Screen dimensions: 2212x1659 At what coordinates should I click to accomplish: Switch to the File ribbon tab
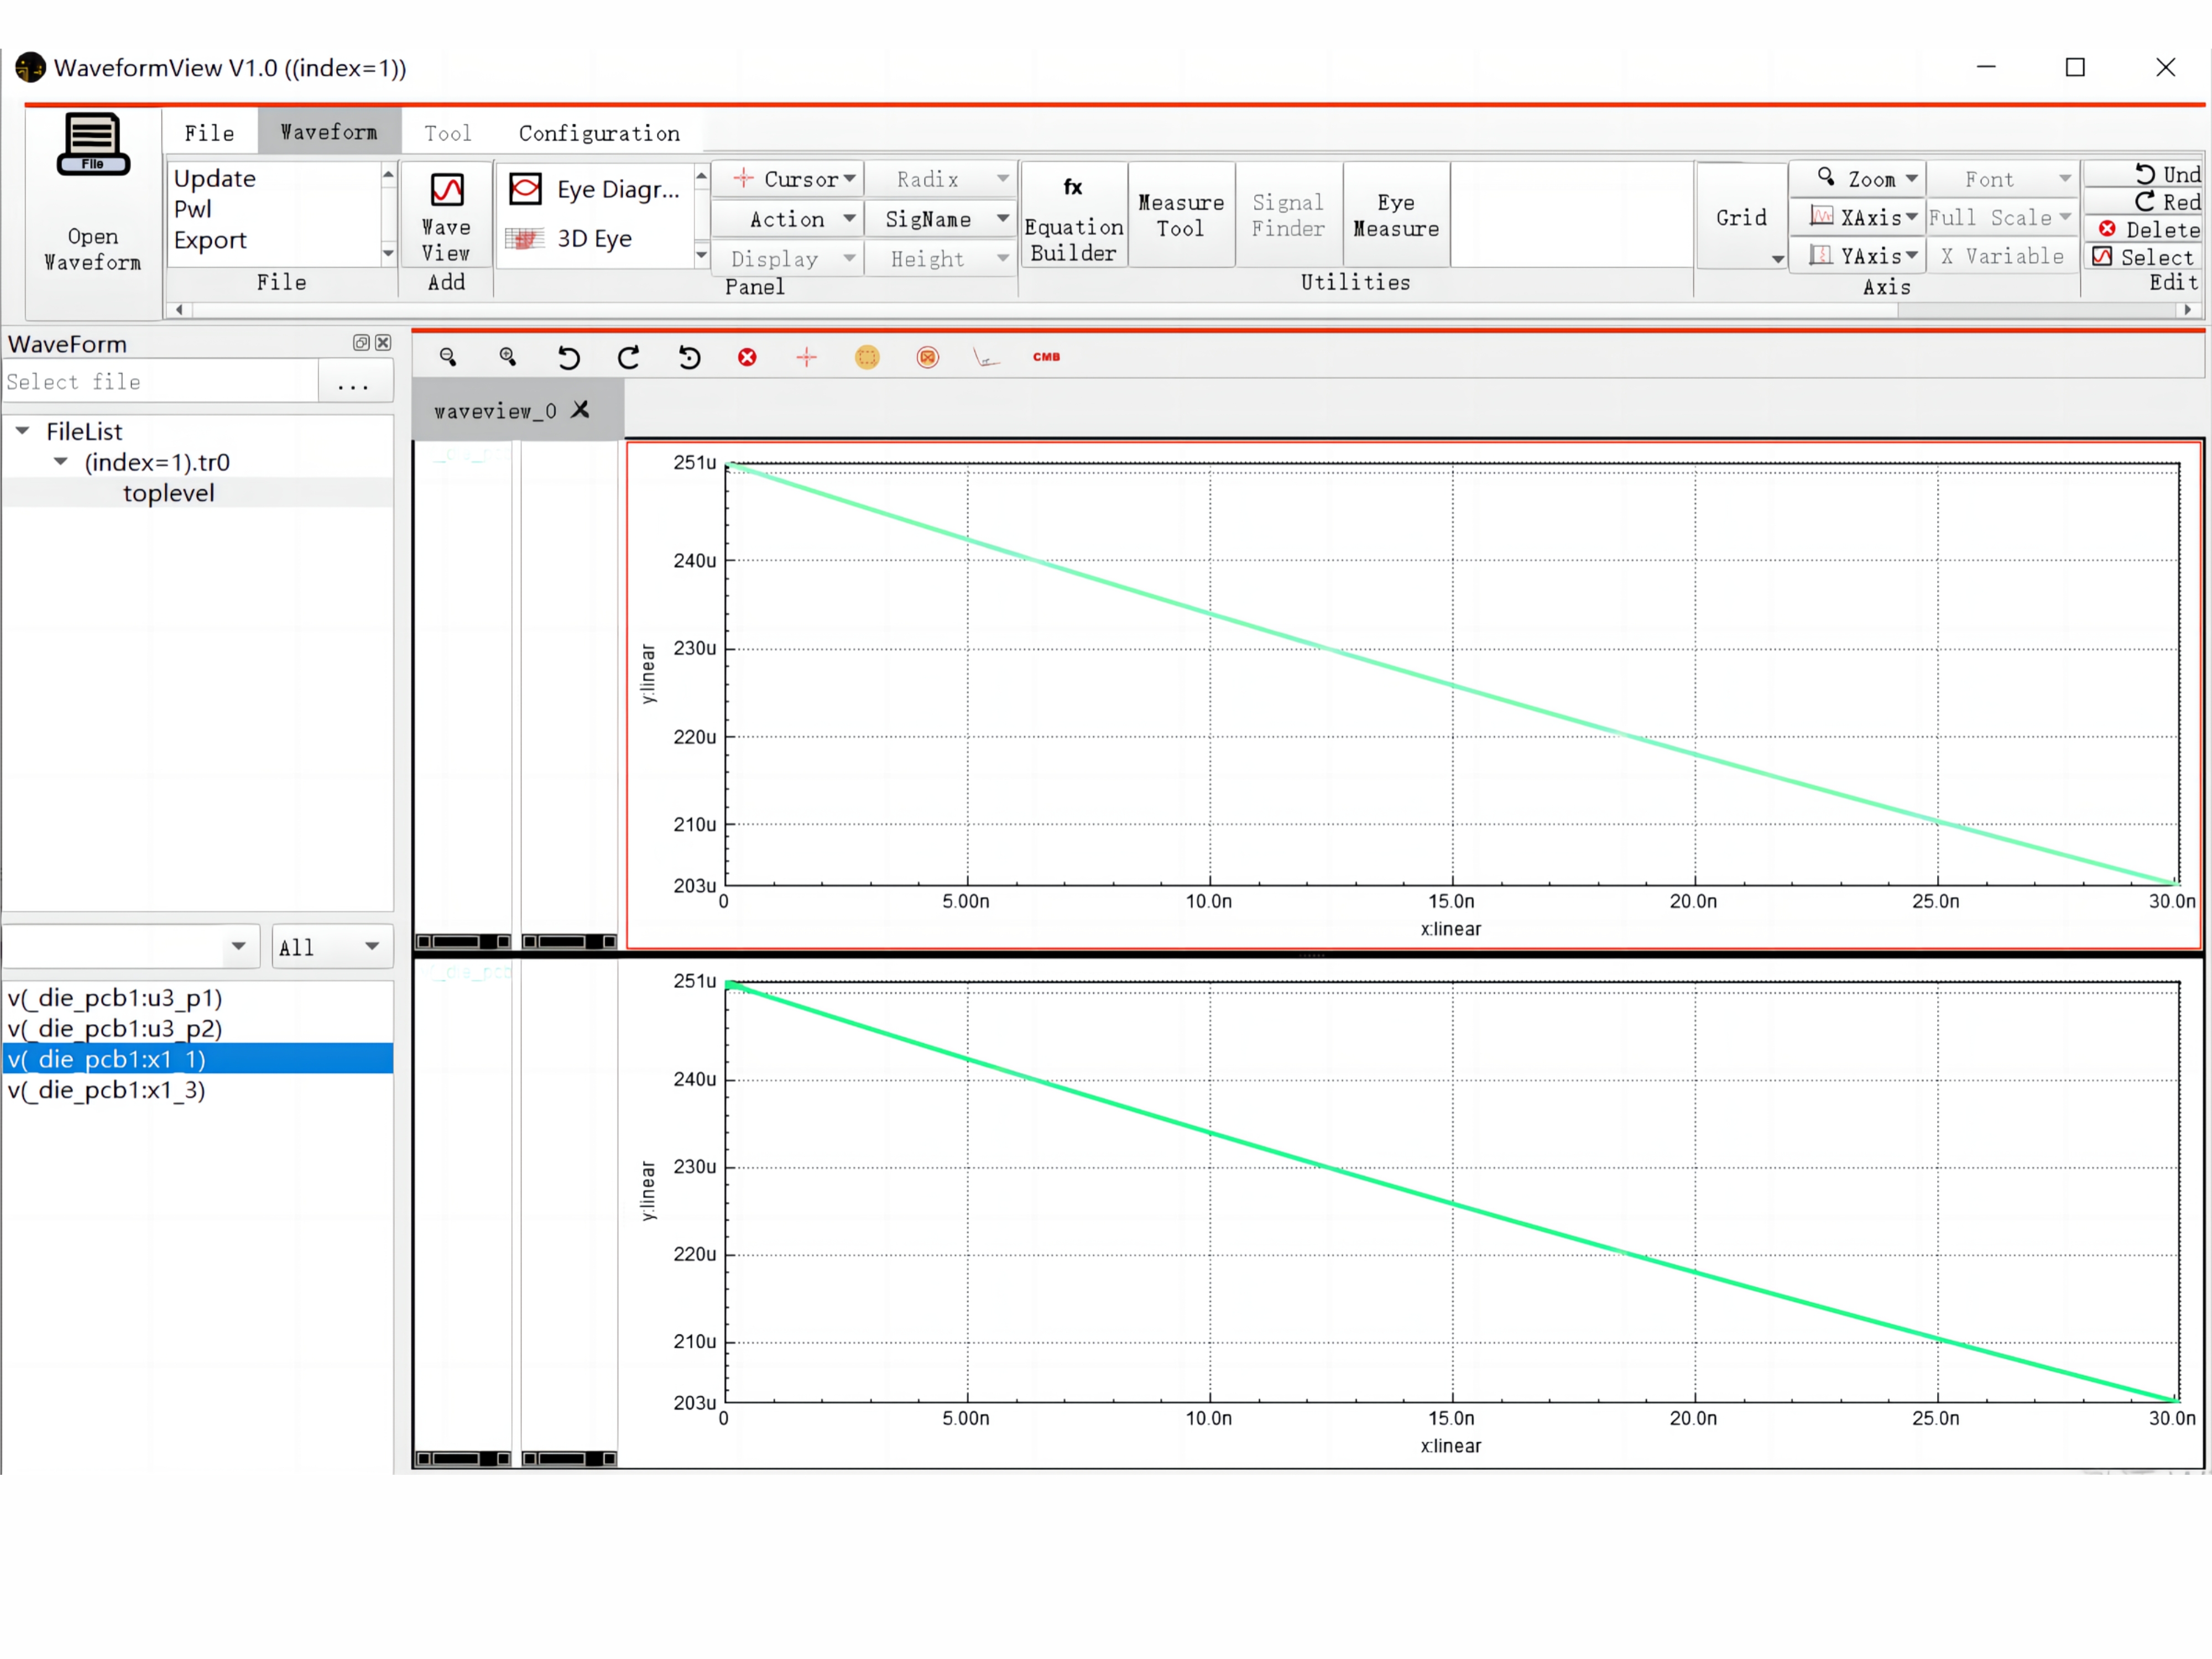tap(209, 133)
